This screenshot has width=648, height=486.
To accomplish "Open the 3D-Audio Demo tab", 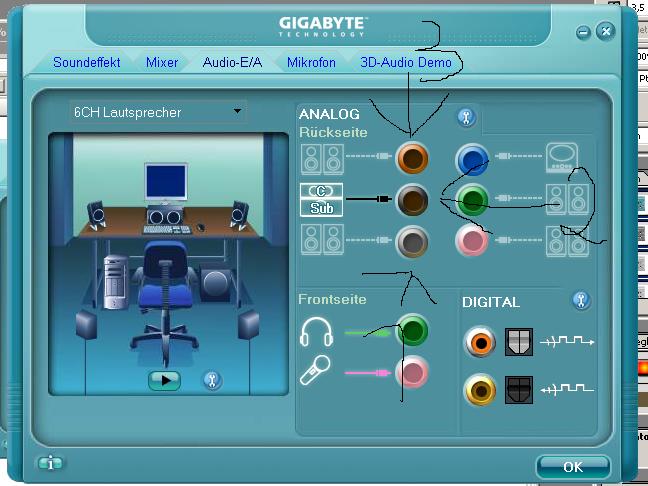I will (406, 62).
